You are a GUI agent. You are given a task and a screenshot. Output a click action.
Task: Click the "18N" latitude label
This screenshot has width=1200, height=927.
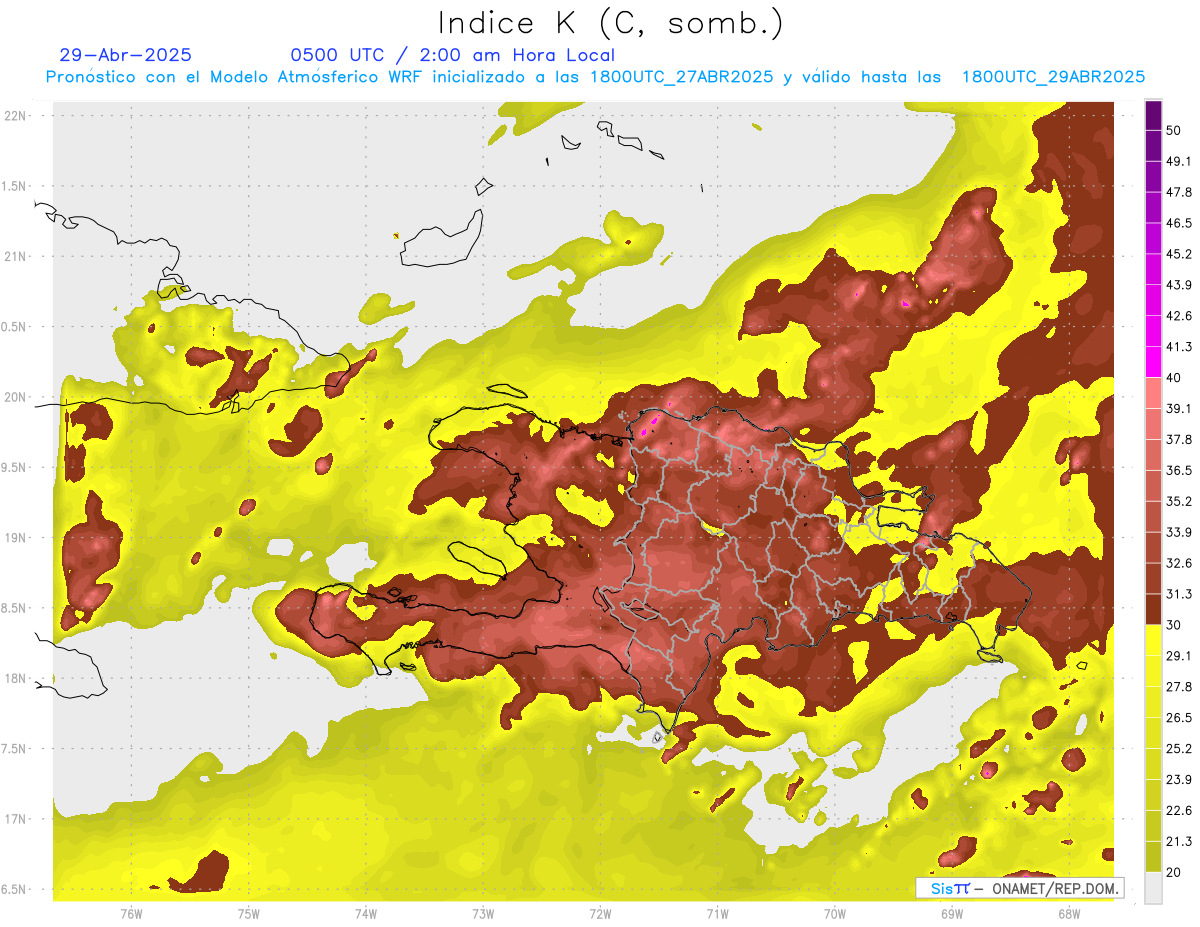16,679
